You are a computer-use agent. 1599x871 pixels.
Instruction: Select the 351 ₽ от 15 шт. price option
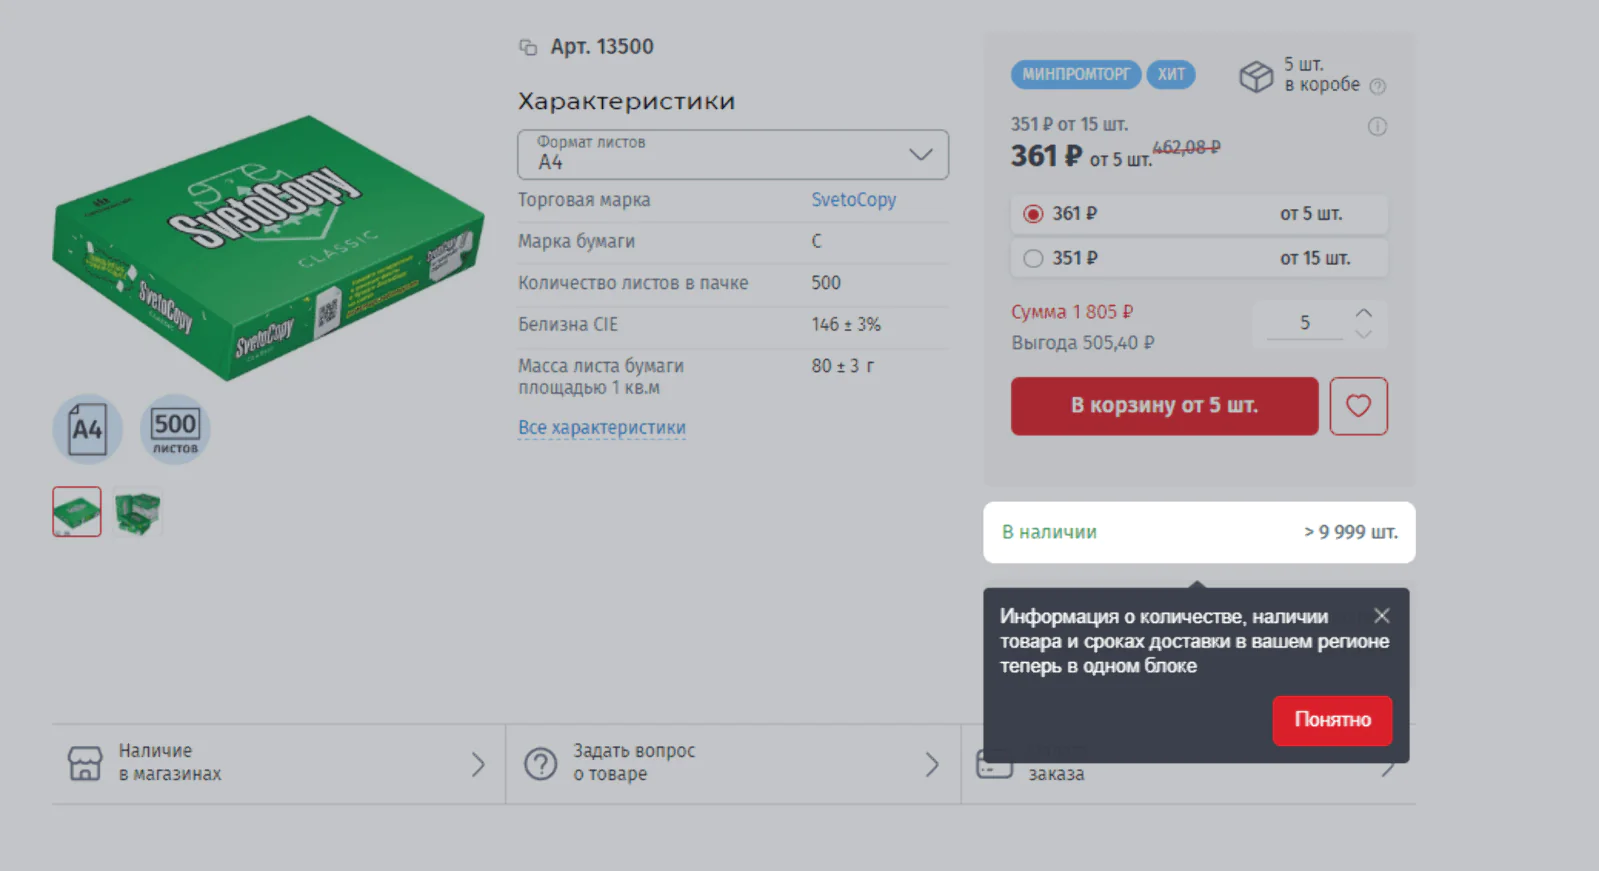tap(1199, 258)
